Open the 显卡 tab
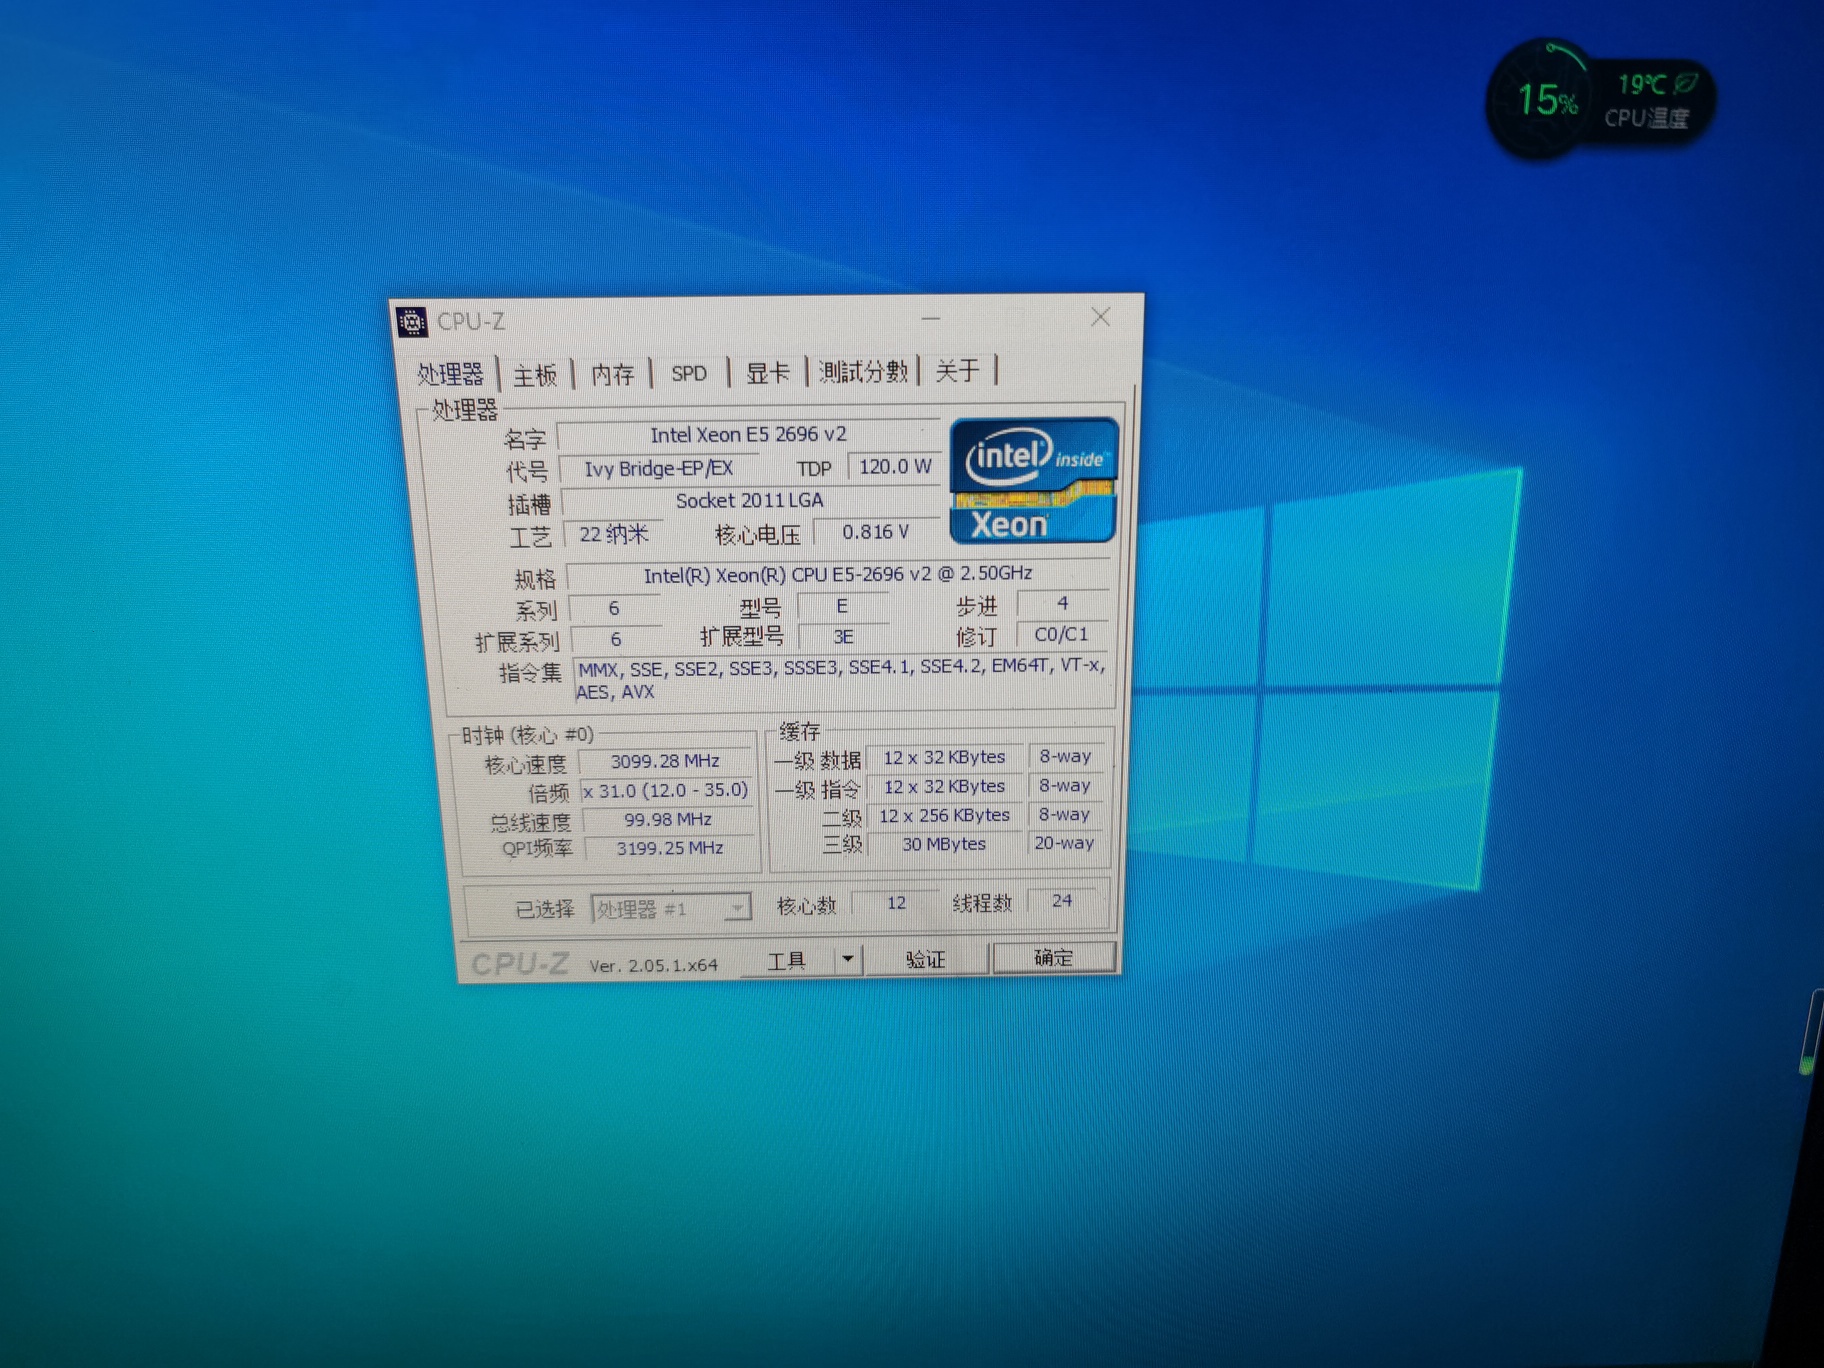The height and width of the screenshot is (1368, 1824). [767, 373]
